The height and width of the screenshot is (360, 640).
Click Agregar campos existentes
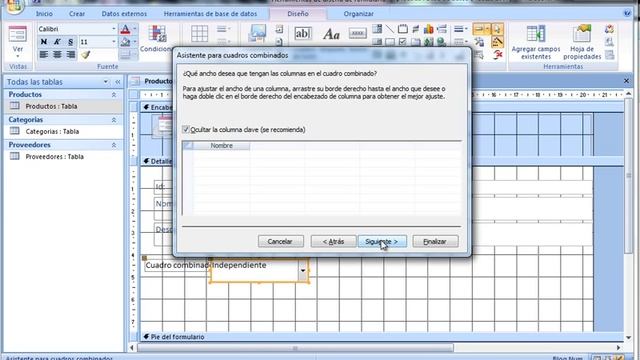[536, 42]
